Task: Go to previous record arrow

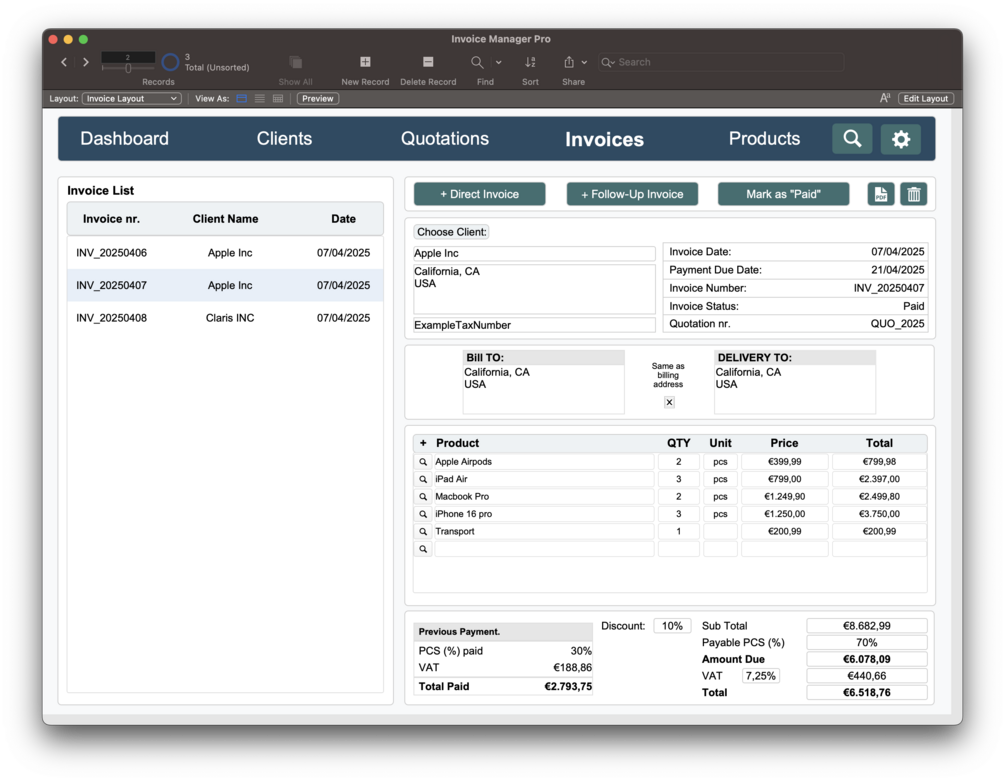Action: 63,62
